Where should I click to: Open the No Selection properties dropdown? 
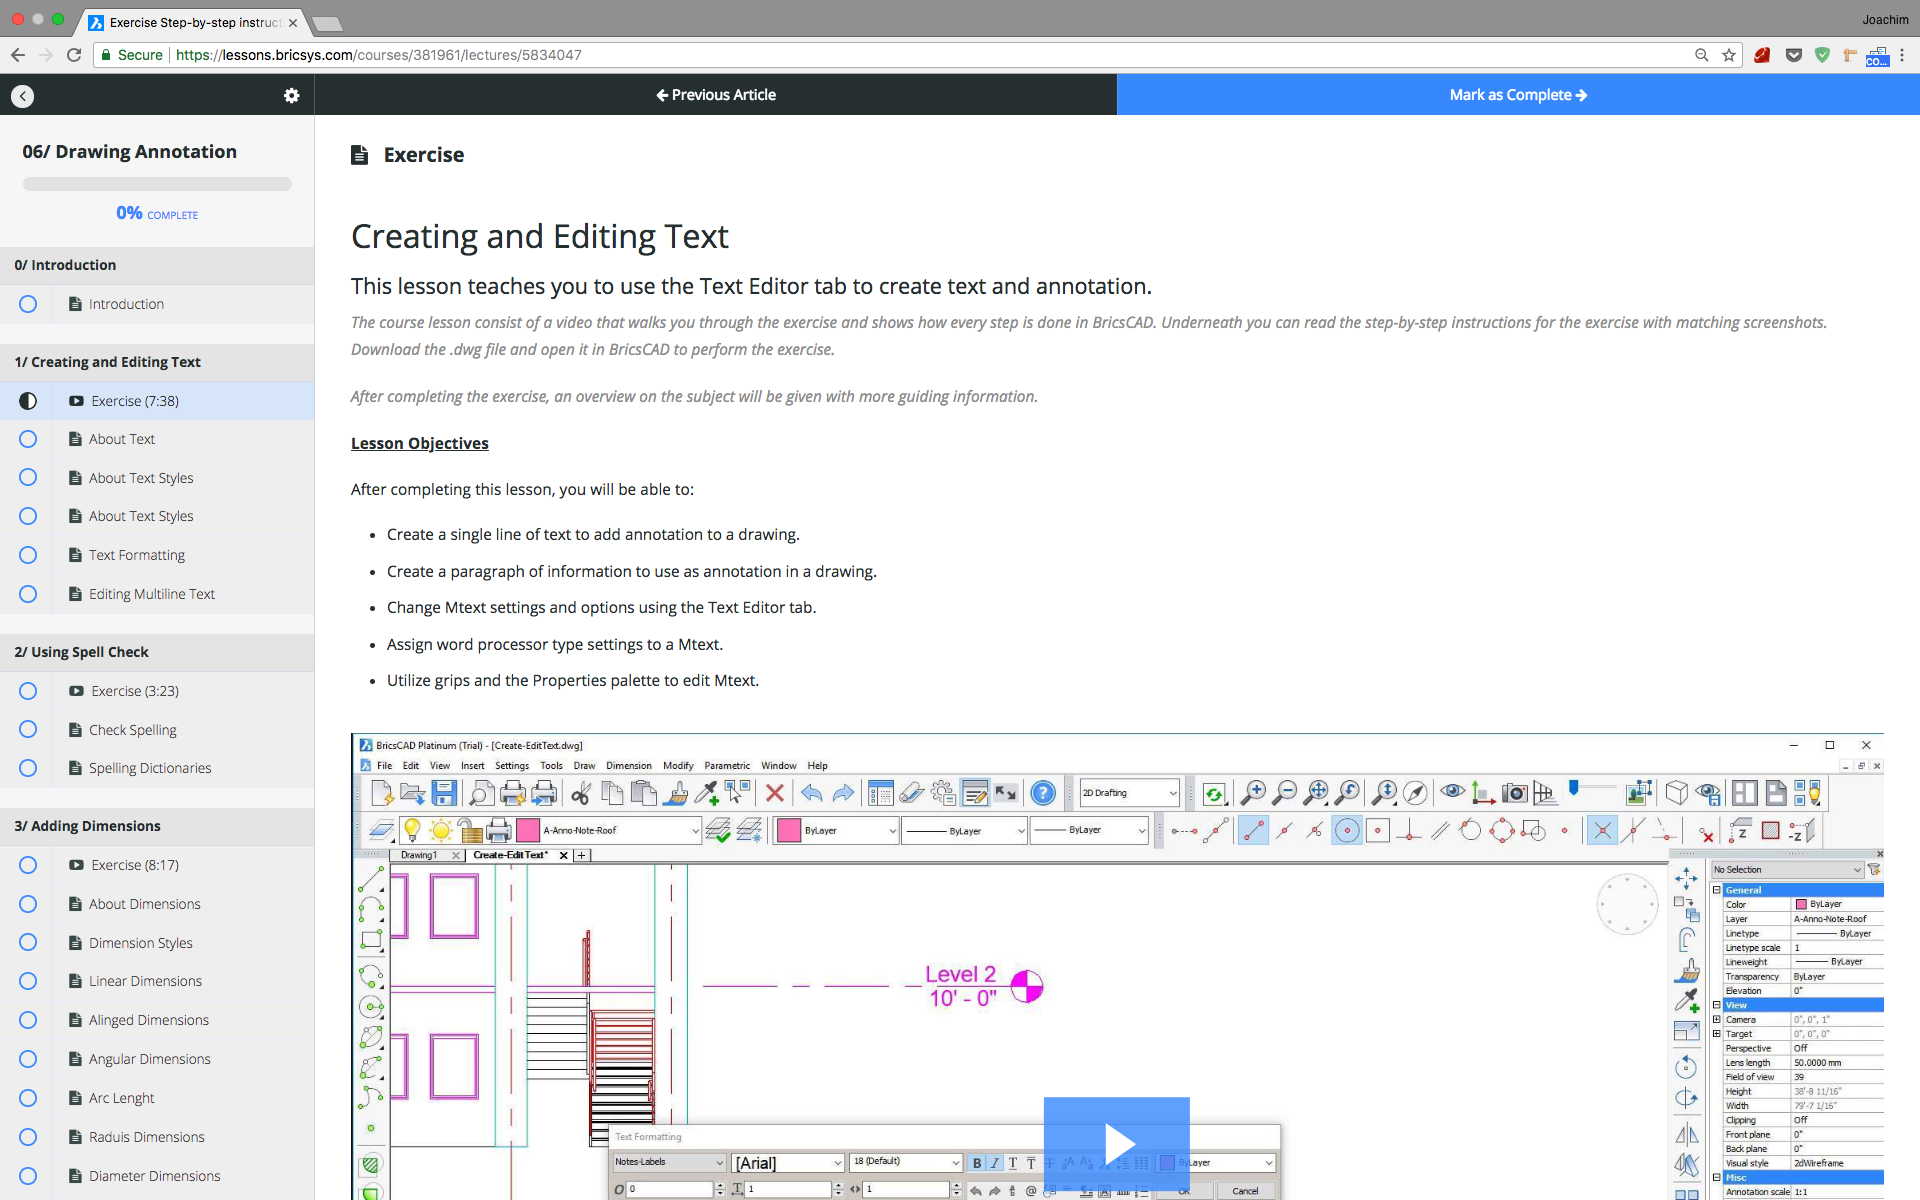point(1787,870)
